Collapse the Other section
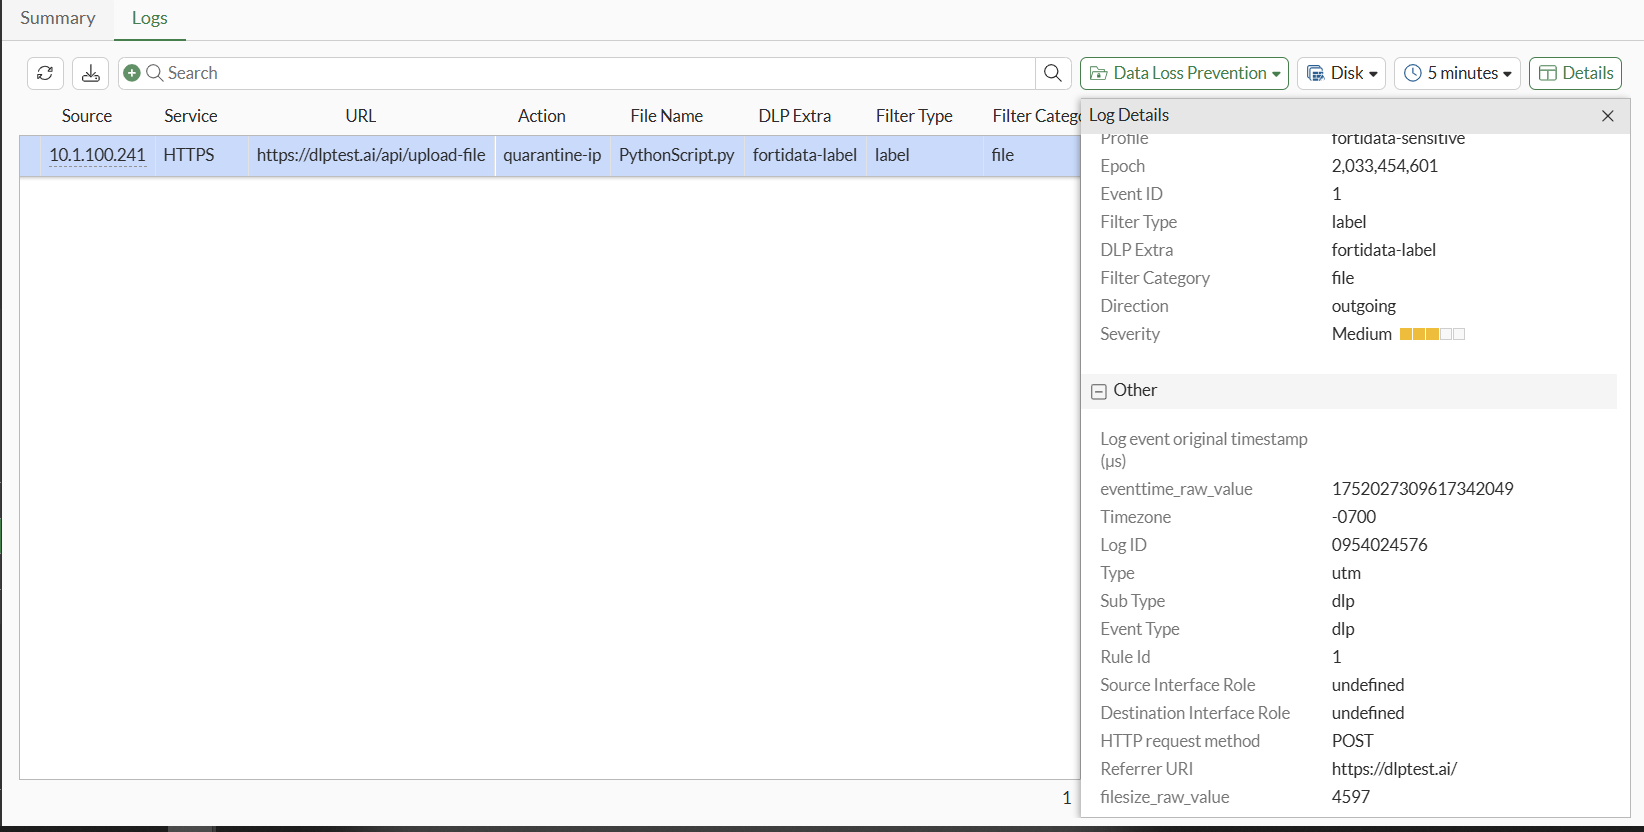 tap(1099, 391)
